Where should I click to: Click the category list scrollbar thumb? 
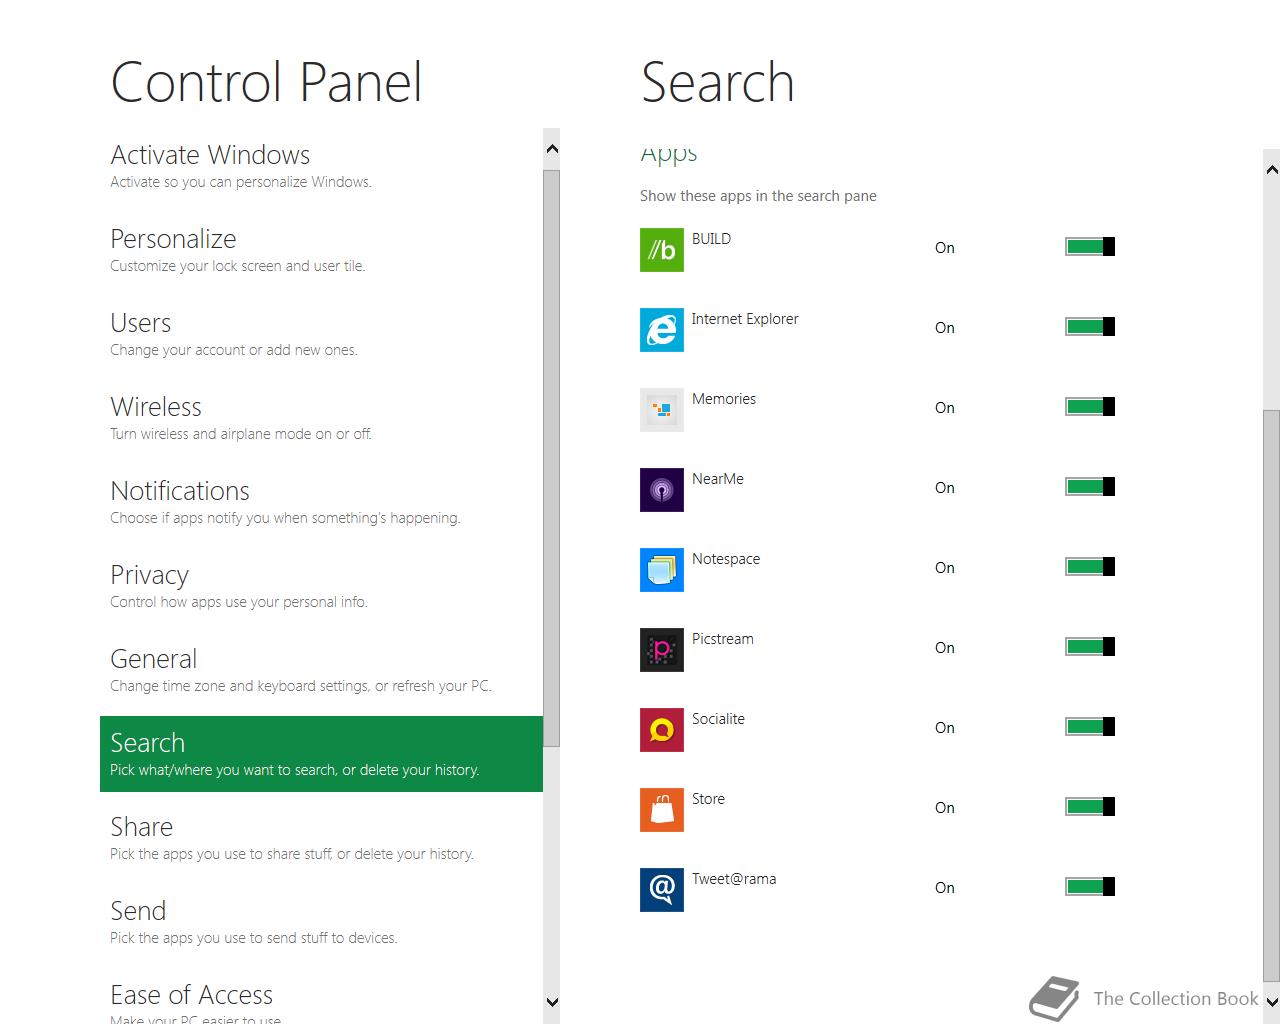coord(552,458)
